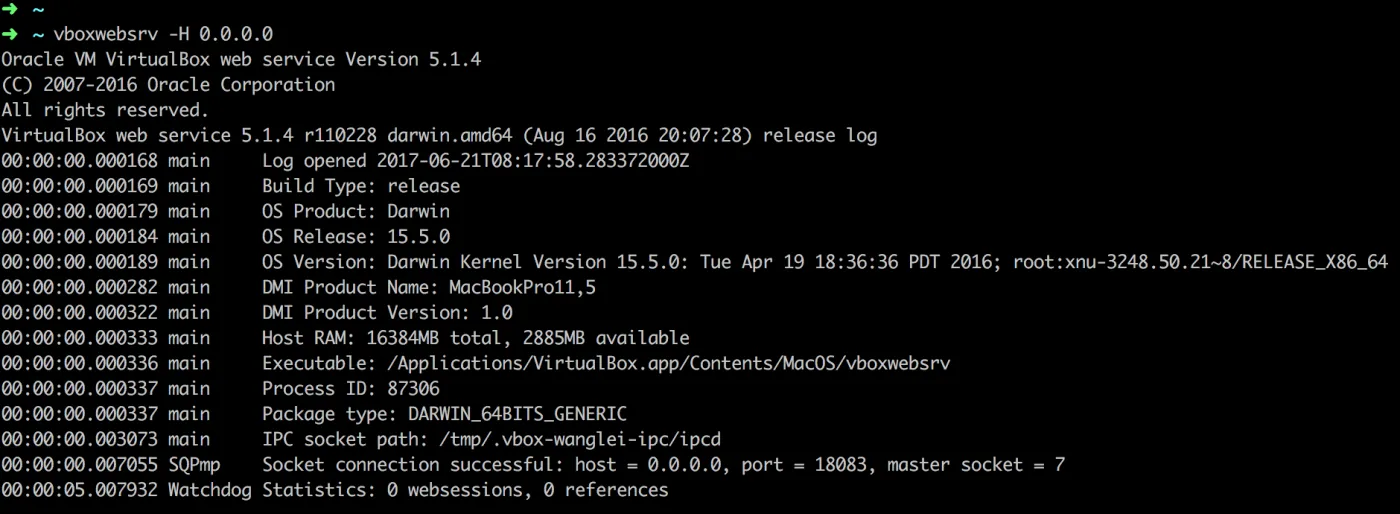Screen dimensions: 1400x514
Task: Click the "All rights reserved." text
Action: point(105,110)
